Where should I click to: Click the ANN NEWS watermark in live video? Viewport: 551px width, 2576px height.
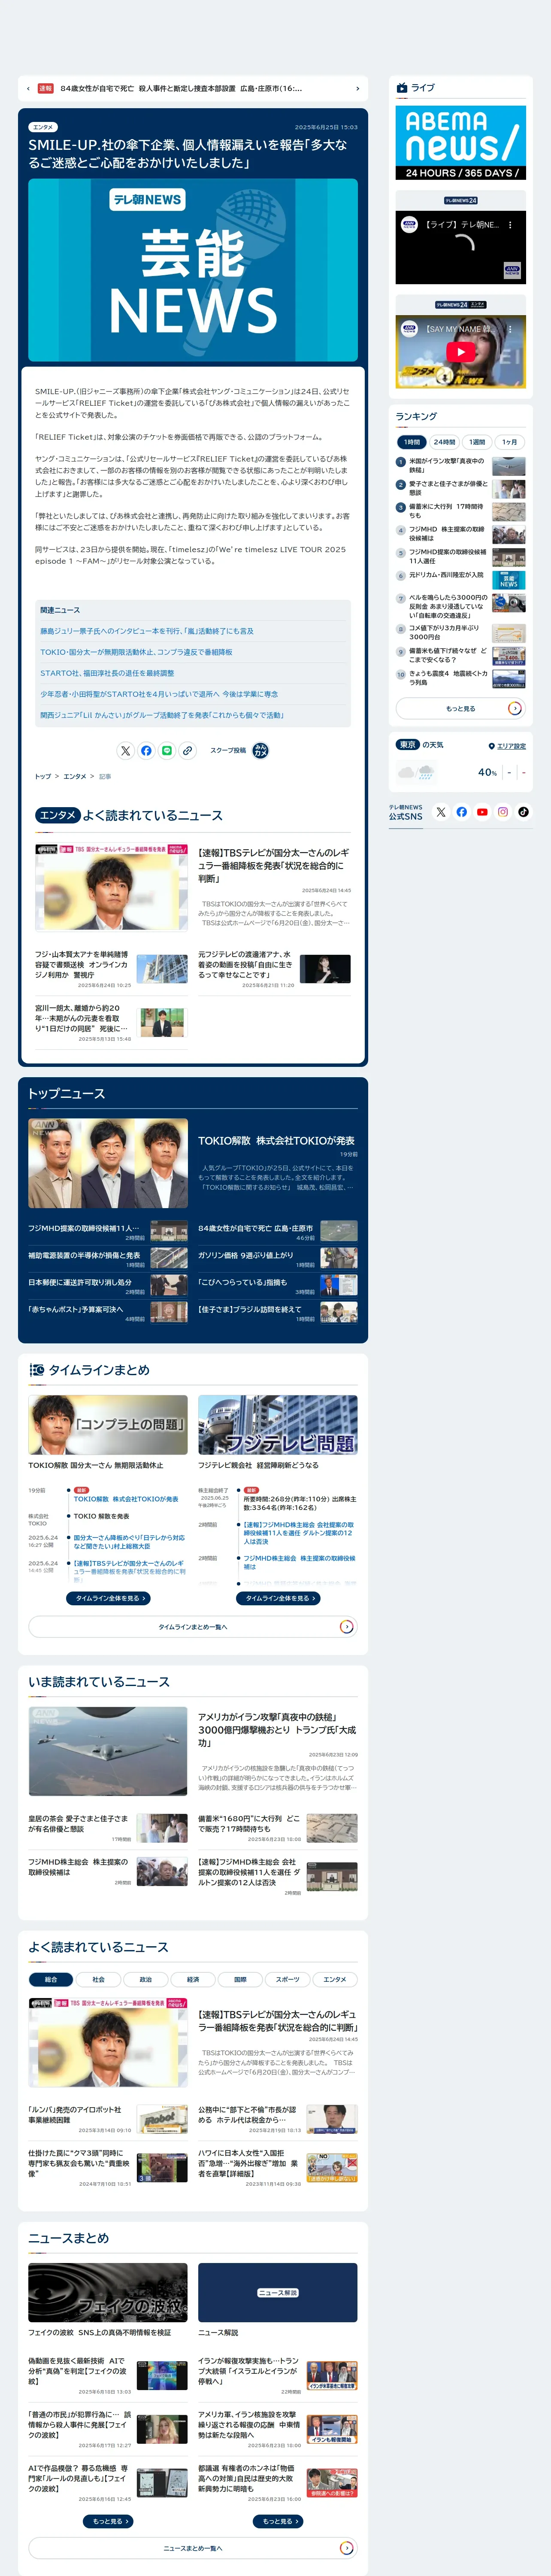512,270
